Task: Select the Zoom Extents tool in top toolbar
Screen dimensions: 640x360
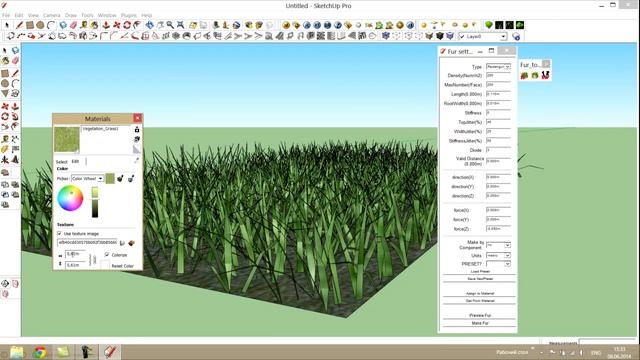Action: [x=180, y=25]
